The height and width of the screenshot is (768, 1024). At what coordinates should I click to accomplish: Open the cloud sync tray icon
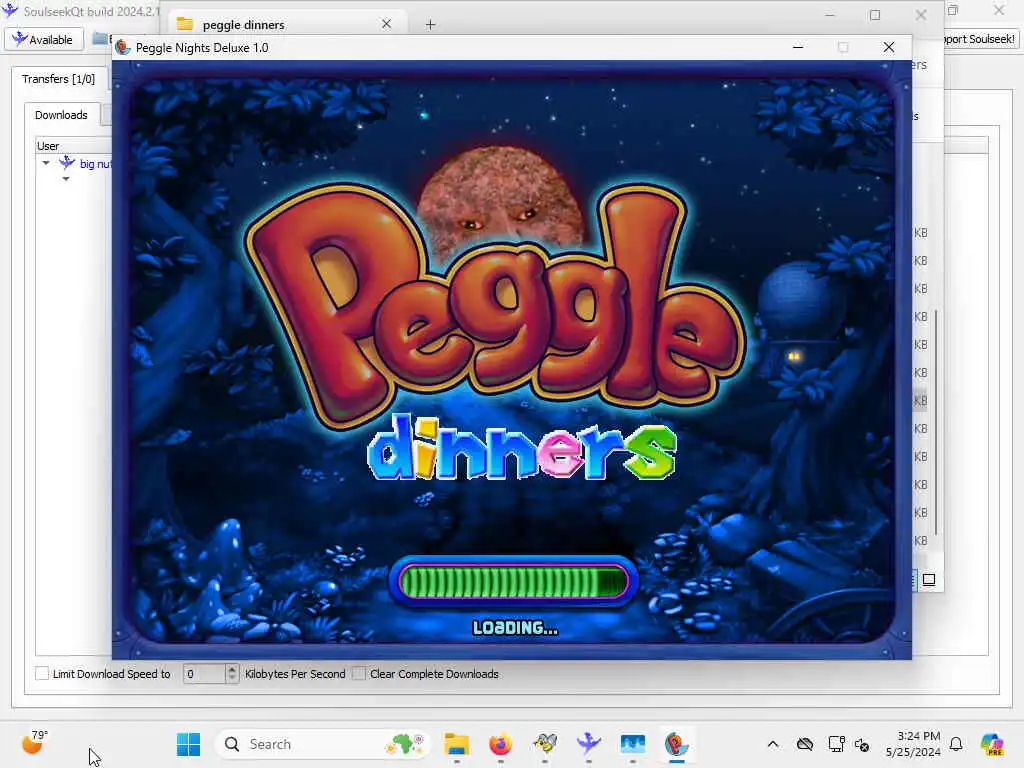coord(805,744)
